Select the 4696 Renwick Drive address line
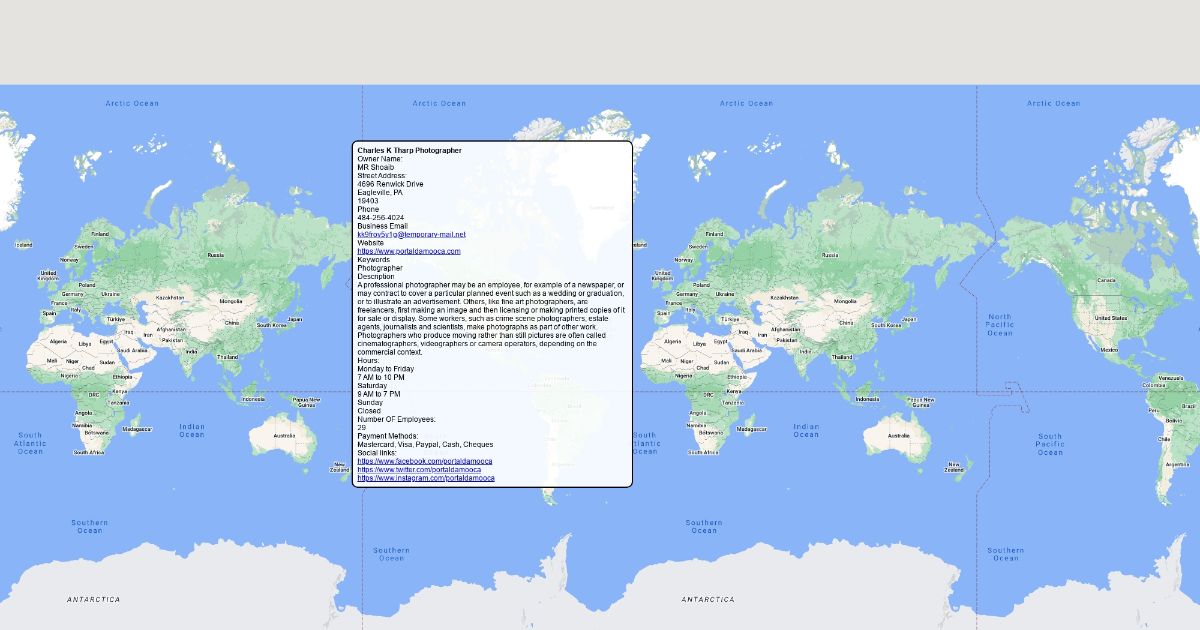Screen dimensions: 1200x630 390,184
